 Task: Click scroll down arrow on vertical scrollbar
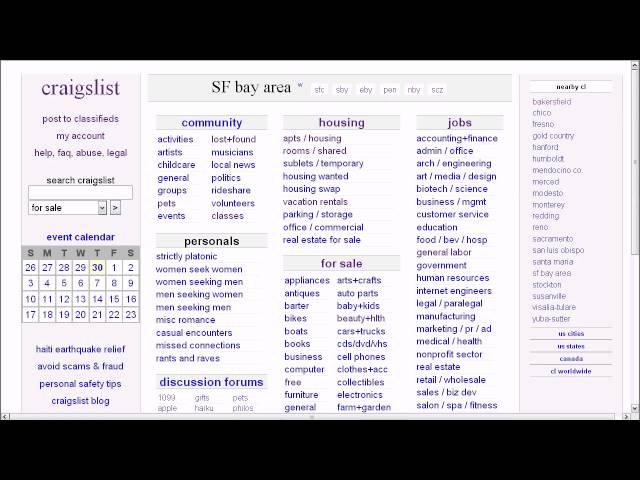click(x=635, y=408)
